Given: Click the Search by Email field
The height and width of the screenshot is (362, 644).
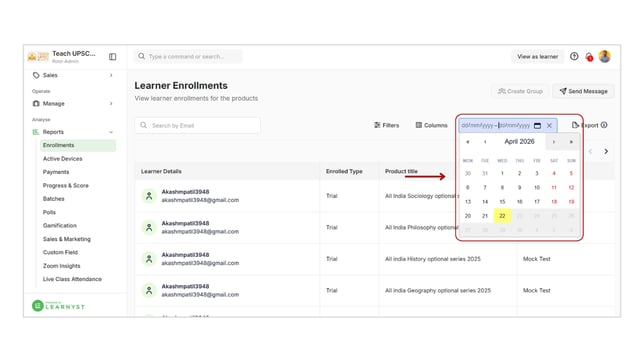Looking at the screenshot, I should pos(198,125).
